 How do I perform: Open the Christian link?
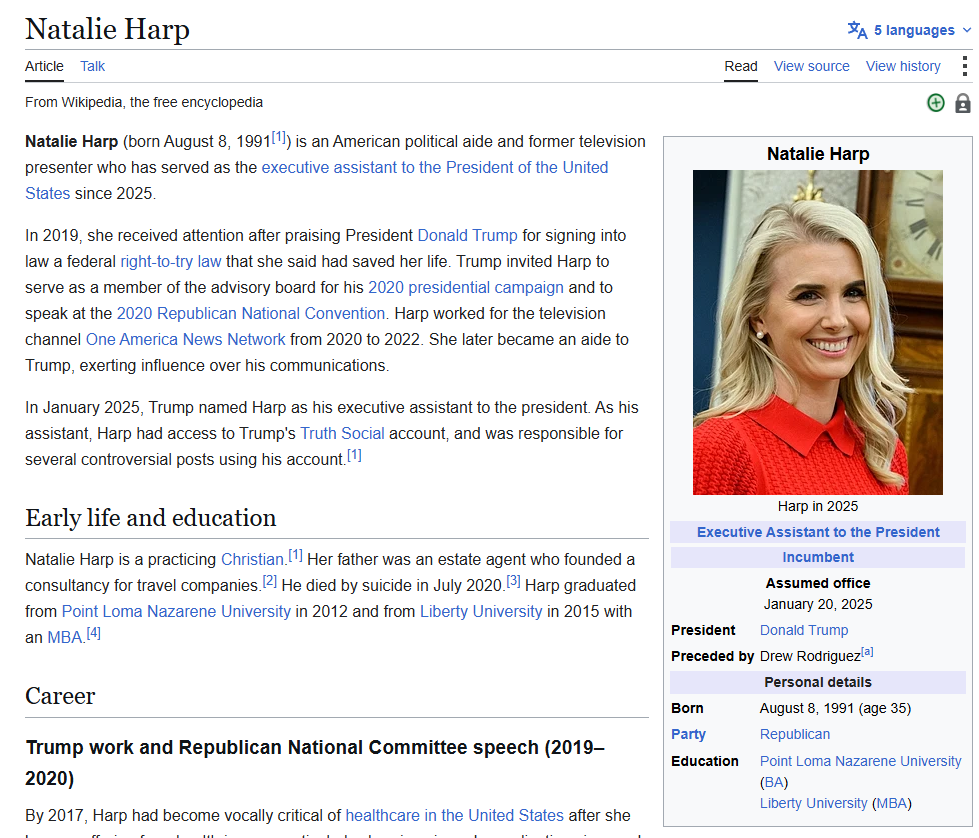point(252,559)
